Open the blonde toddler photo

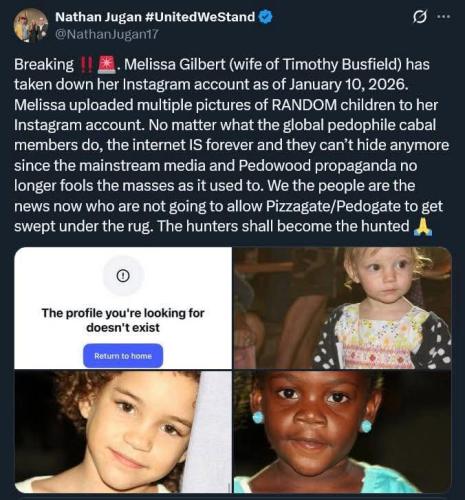(x=343, y=308)
